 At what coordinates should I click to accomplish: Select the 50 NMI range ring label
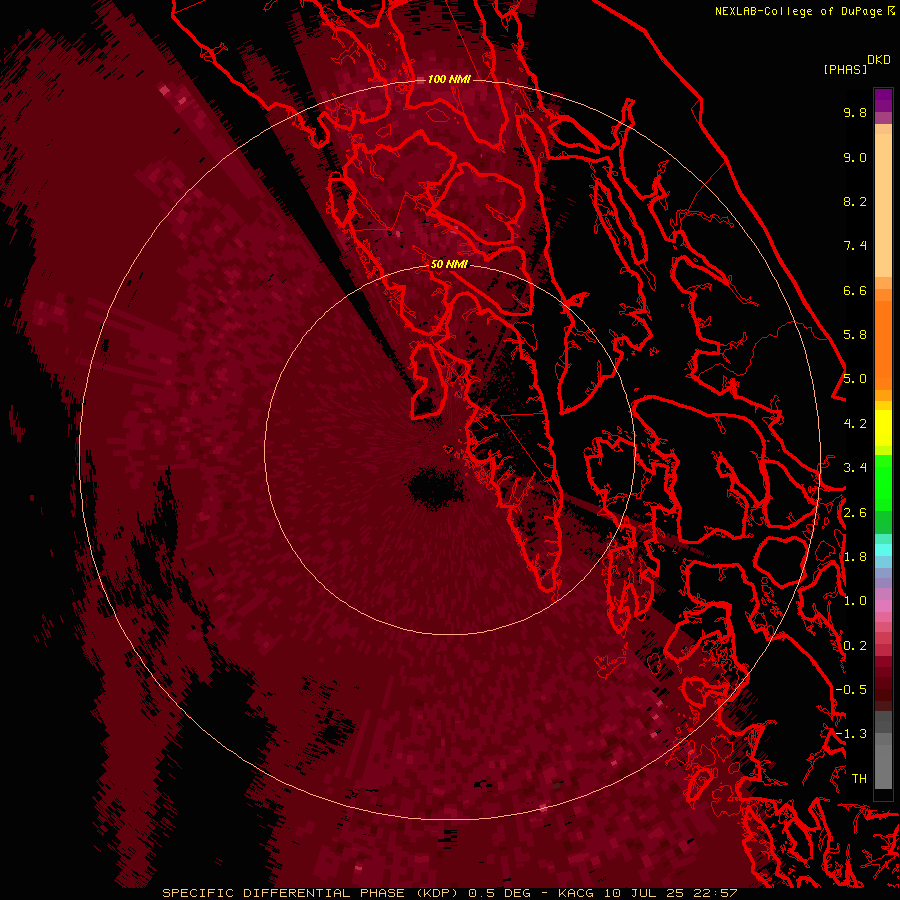[449, 264]
